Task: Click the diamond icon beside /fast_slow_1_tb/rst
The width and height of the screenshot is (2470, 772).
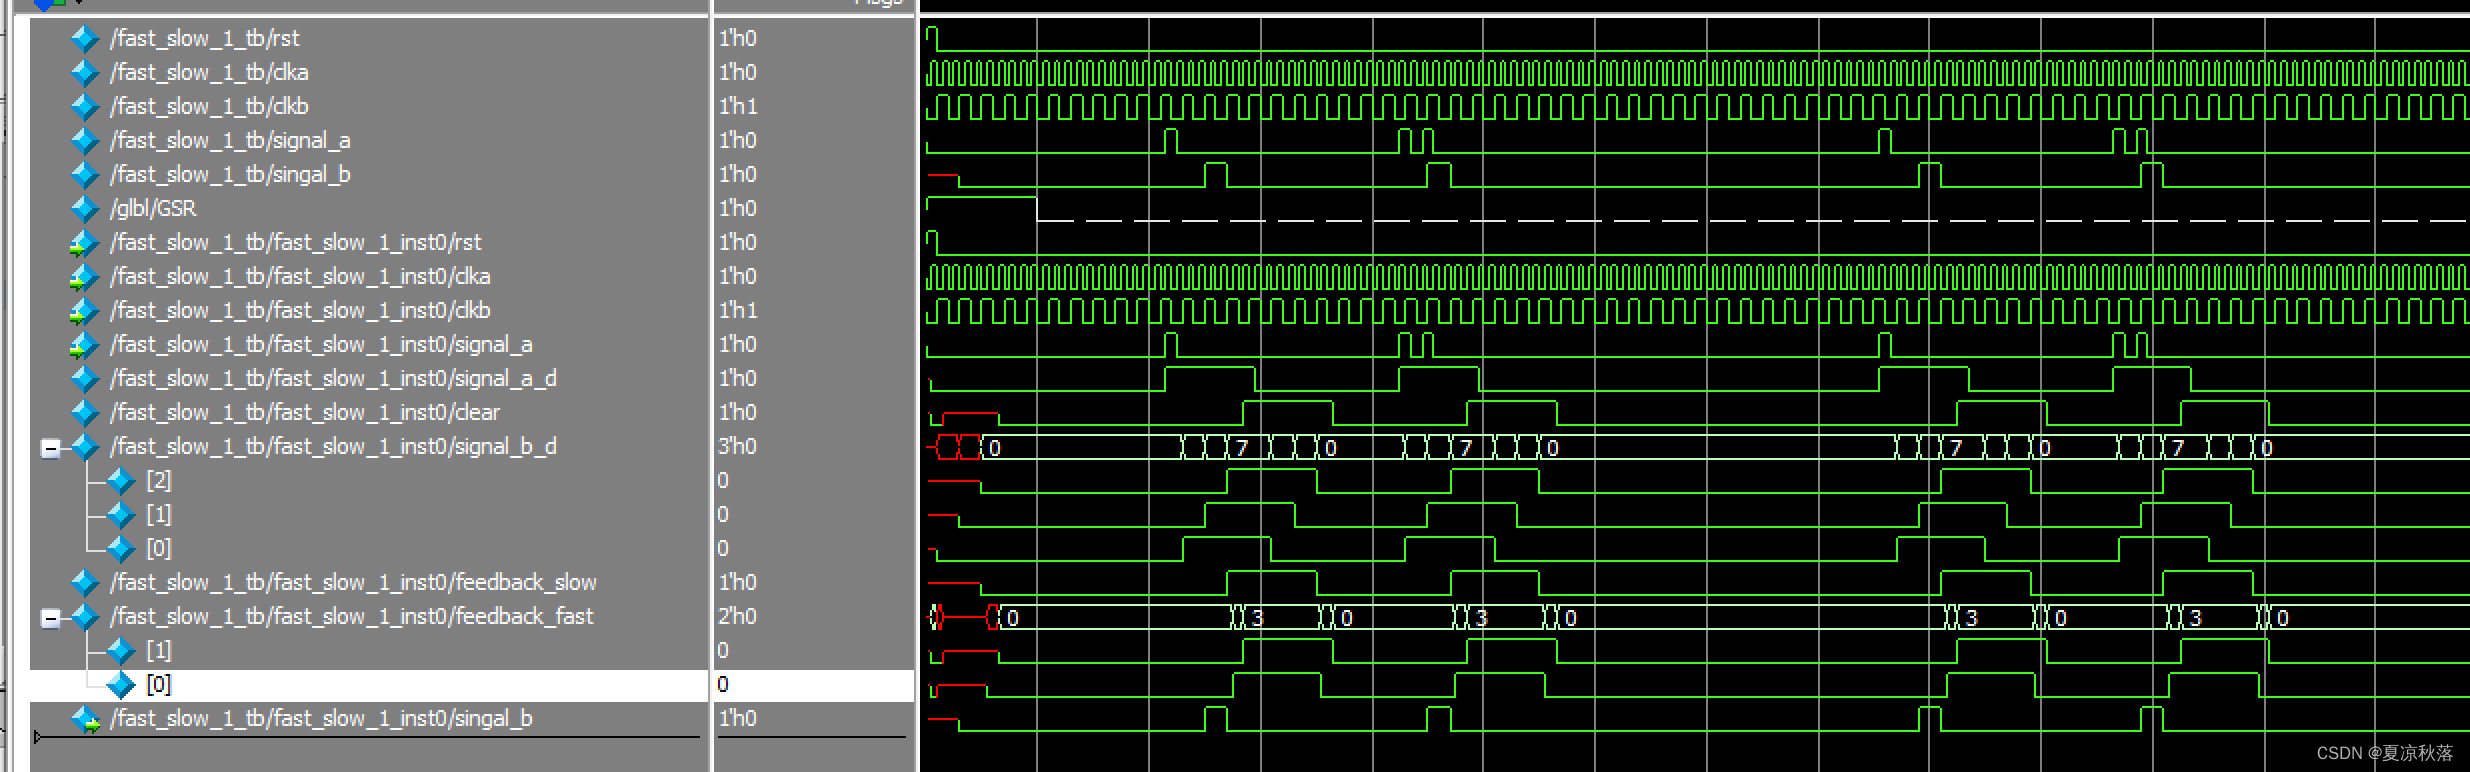Action: [85, 39]
